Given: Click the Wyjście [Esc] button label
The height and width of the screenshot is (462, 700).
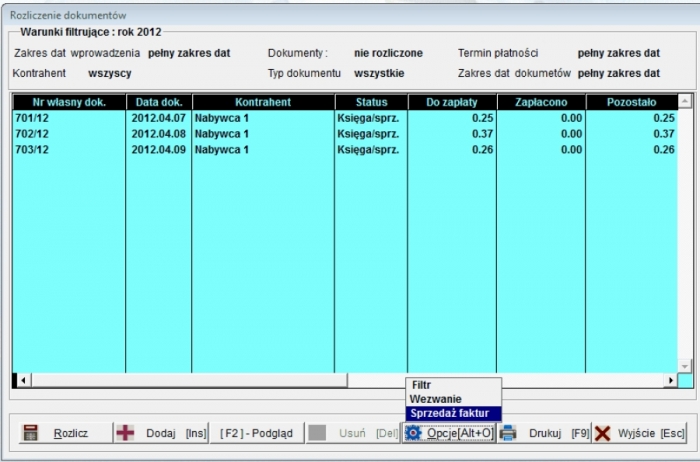Looking at the screenshot, I should point(651,433).
